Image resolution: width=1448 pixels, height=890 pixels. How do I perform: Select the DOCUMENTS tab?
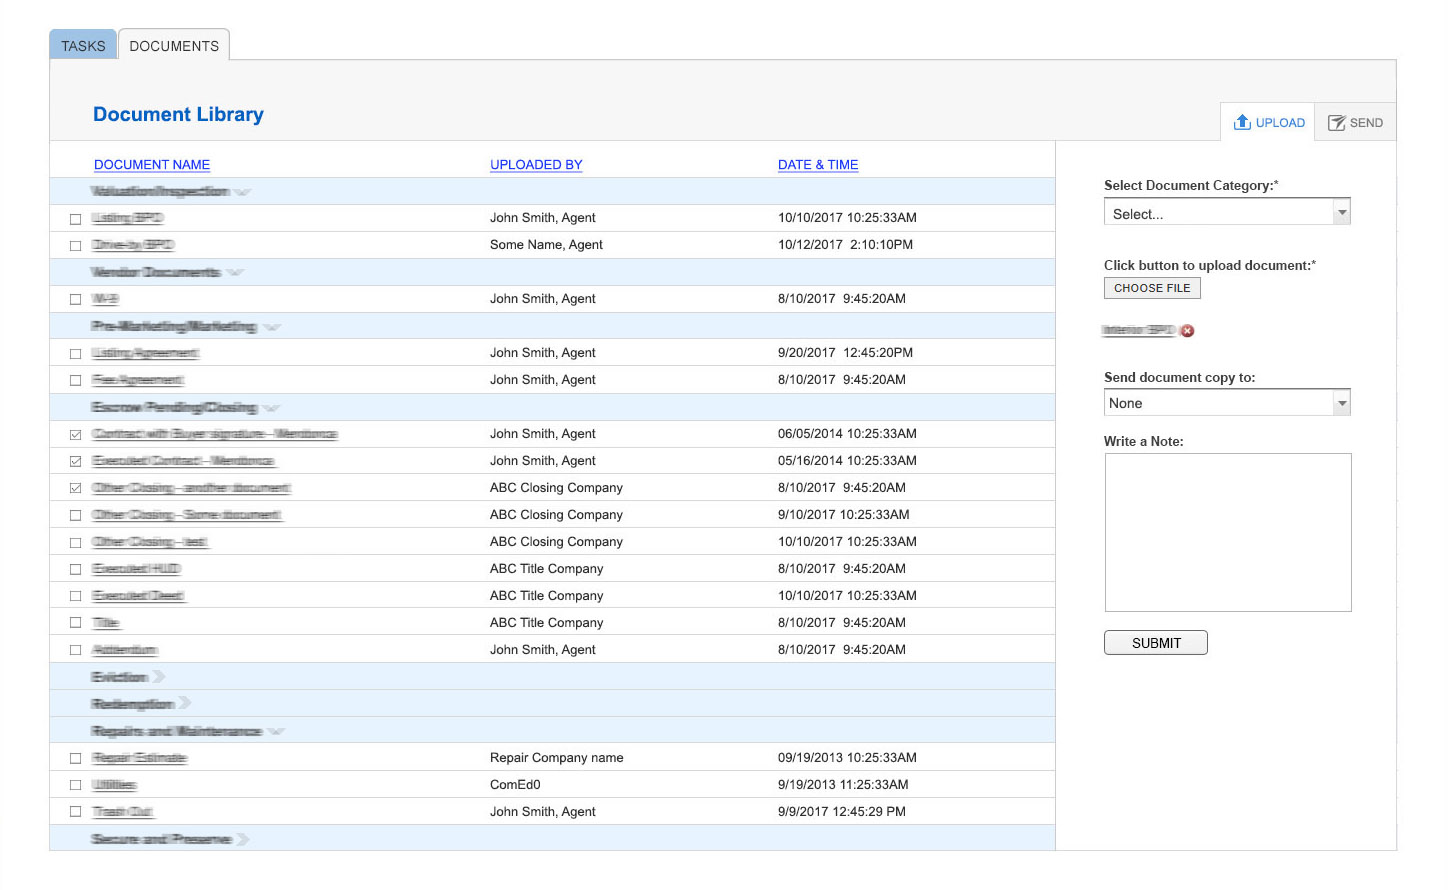174,46
